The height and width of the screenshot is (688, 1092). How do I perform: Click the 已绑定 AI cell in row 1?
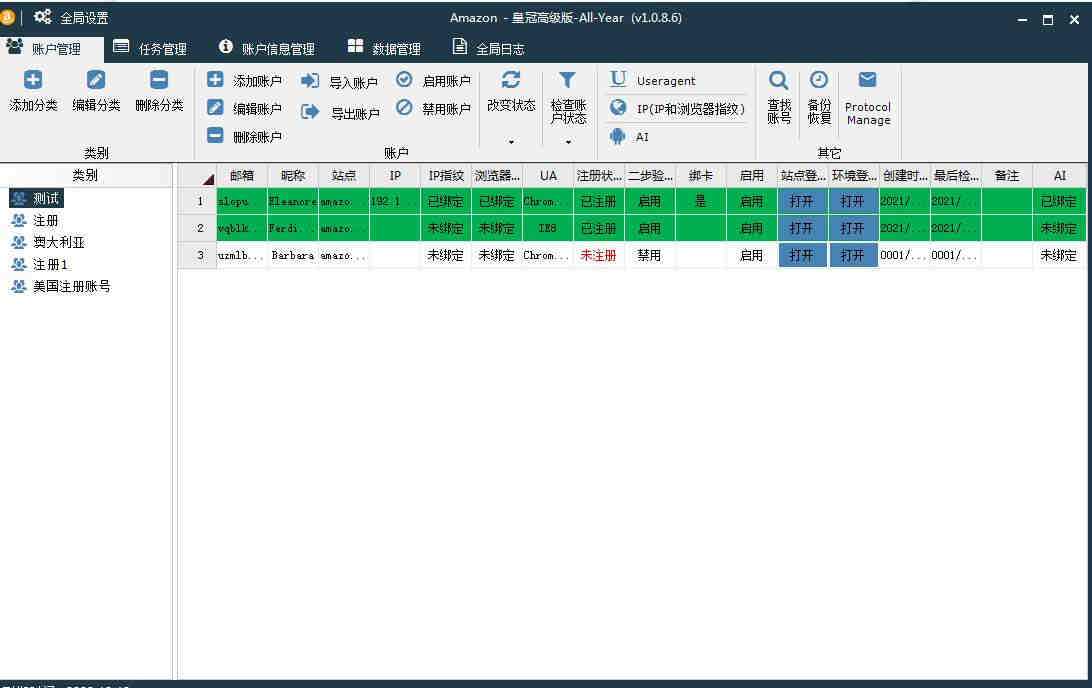(1059, 201)
